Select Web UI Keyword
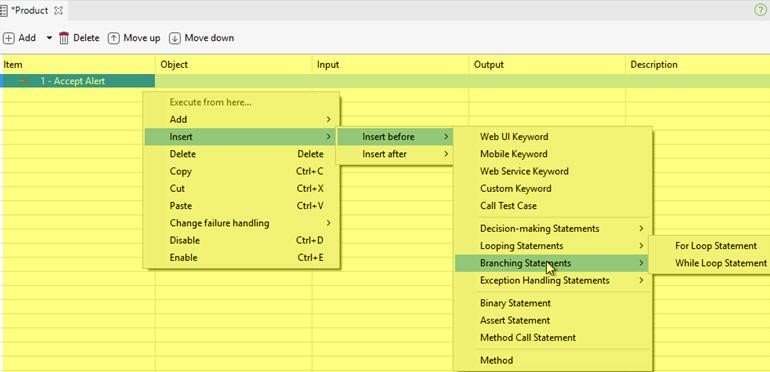770x372 pixels. click(x=552, y=136)
